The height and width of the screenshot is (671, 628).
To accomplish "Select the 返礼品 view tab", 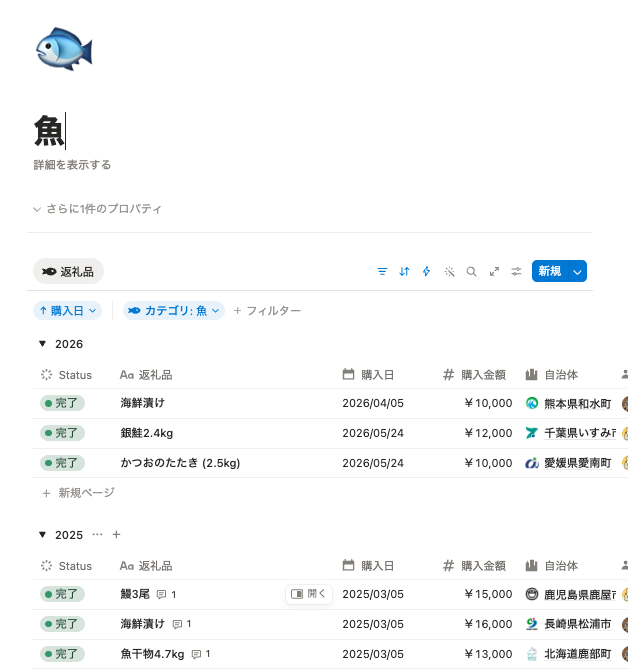I will 68,271.
